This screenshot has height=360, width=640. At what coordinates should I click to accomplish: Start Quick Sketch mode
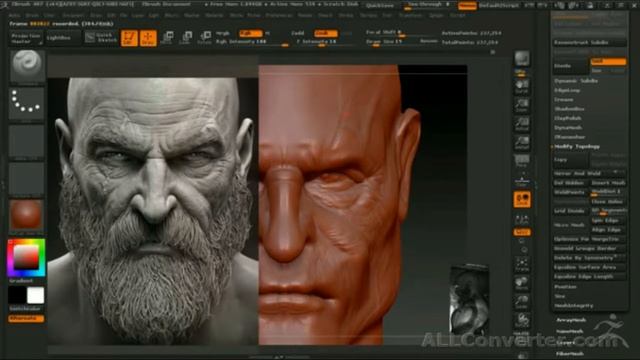point(101,38)
